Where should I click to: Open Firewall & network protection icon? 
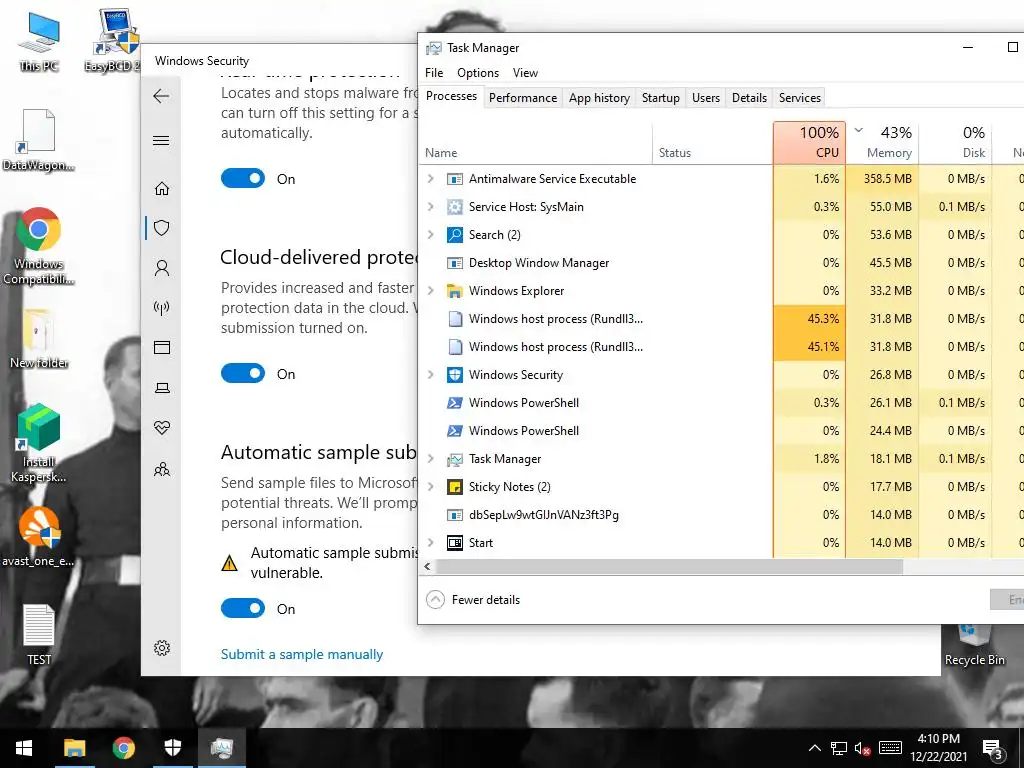click(x=162, y=308)
